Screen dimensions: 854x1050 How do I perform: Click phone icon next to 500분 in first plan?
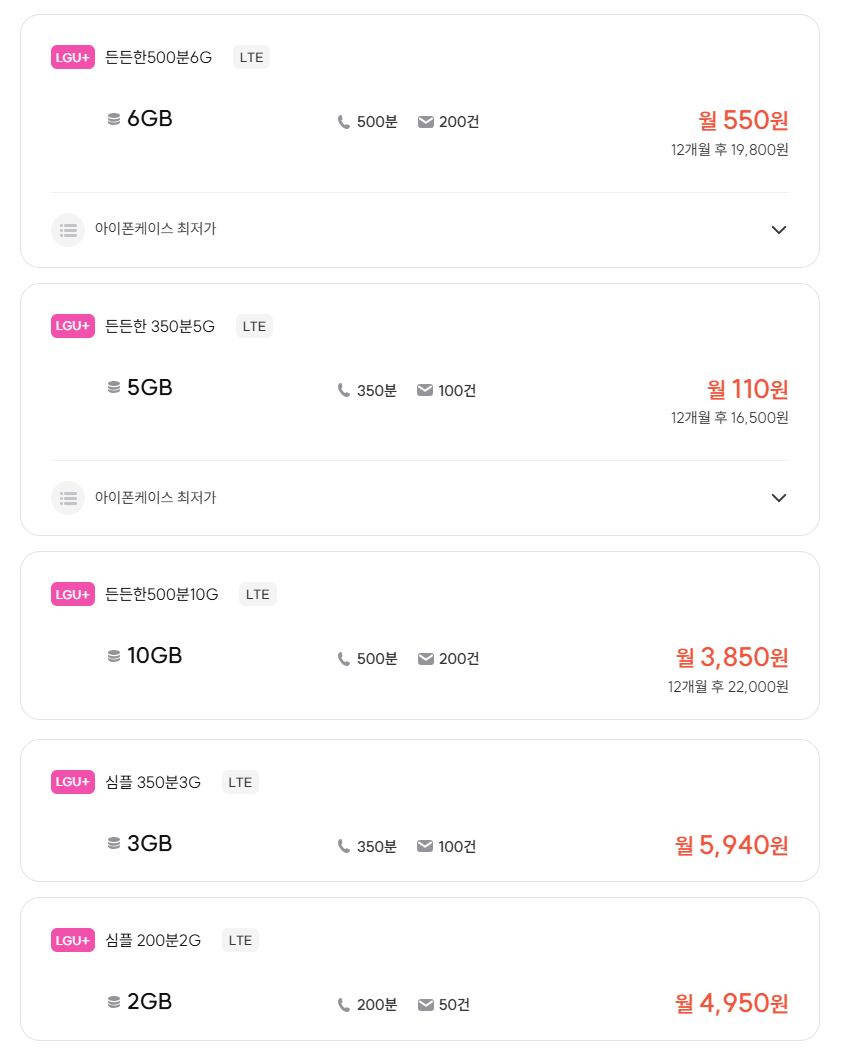(x=344, y=122)
